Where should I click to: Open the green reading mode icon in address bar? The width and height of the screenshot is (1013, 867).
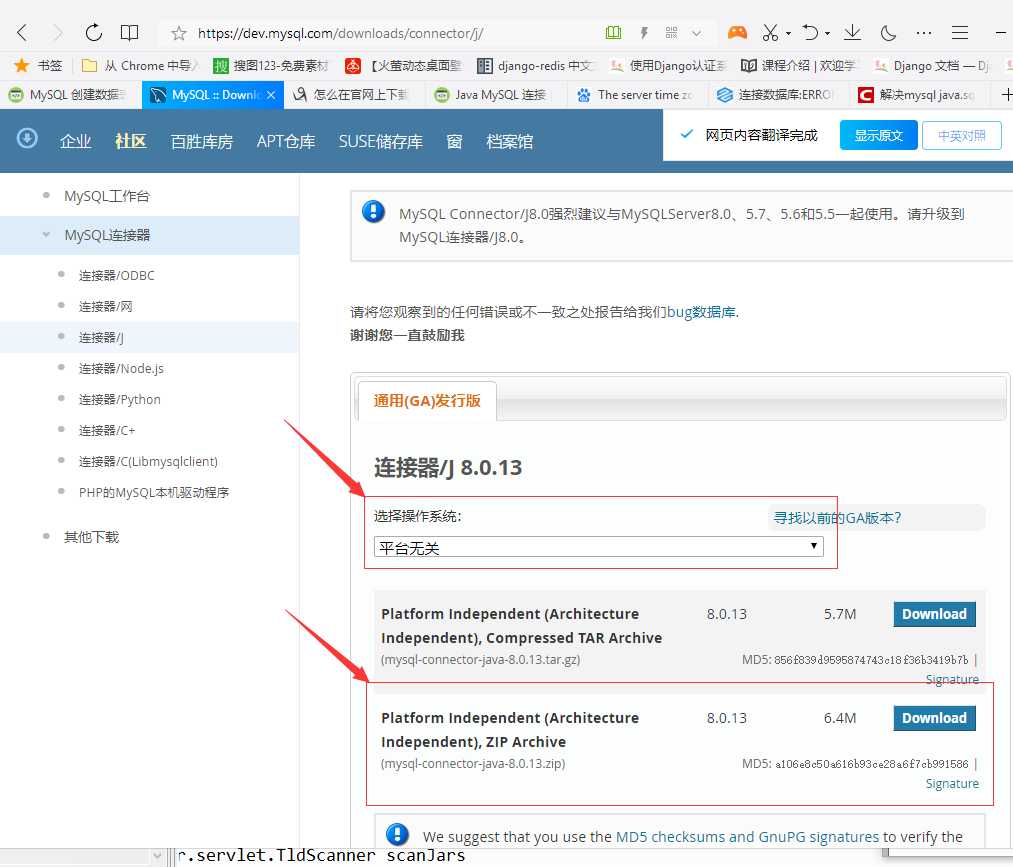click(x=613, y=32)
